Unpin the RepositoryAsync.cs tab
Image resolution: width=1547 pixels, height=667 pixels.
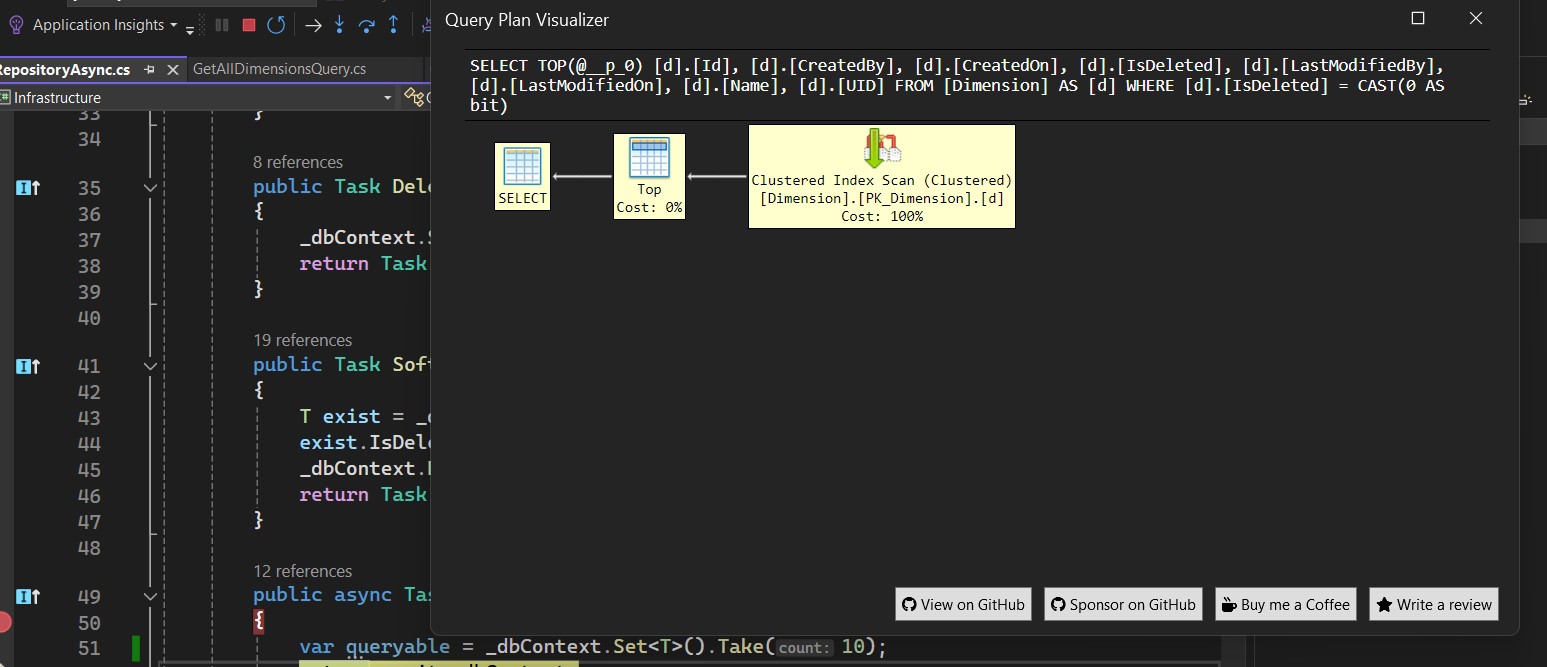pyautogui.click(x=146, y=69)
